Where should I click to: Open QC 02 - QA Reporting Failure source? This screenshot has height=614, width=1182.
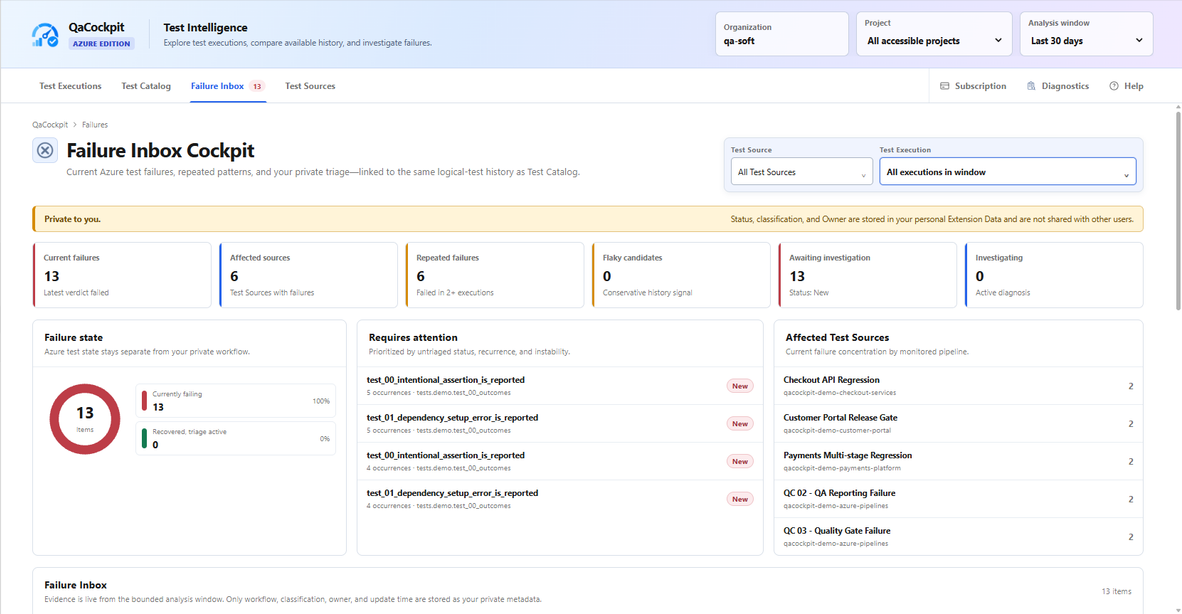point(958,499)
